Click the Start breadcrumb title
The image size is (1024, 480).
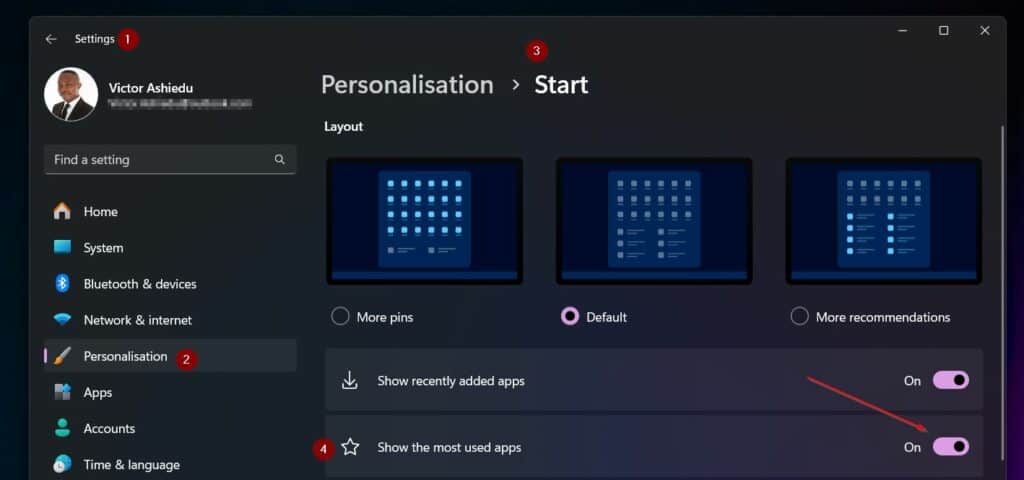(x=561, y=85)
